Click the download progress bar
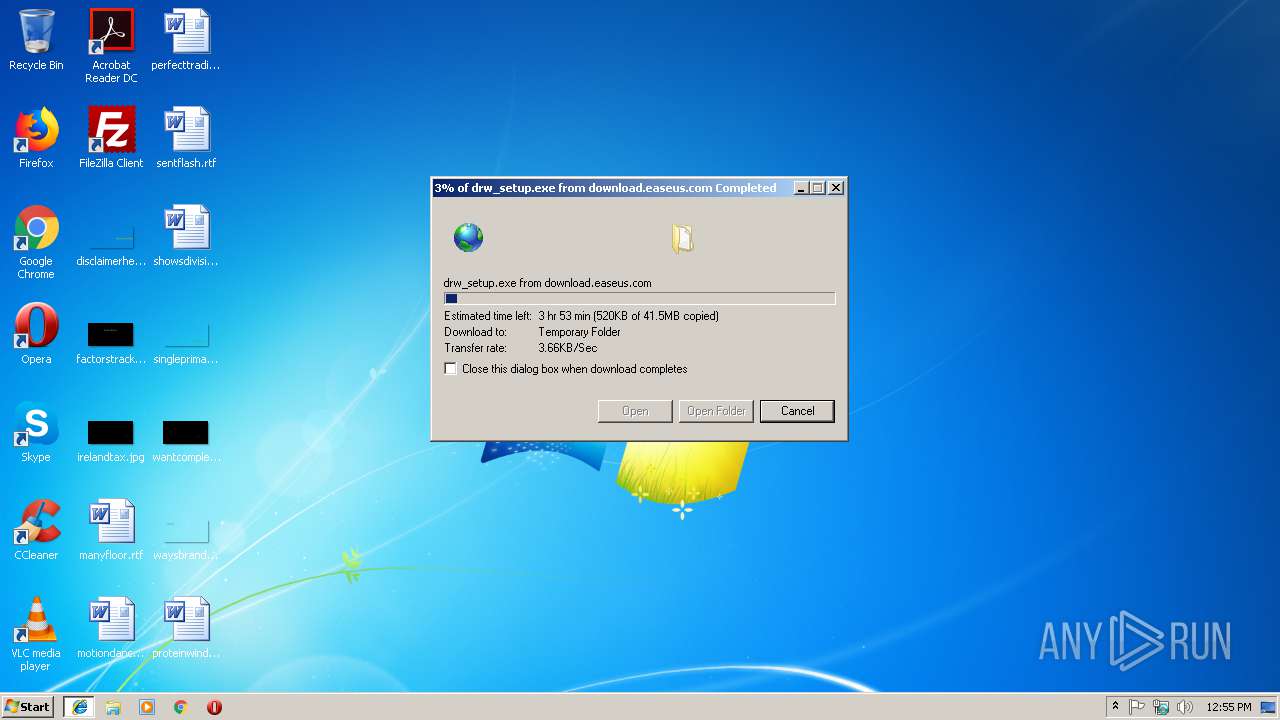Screen dimensions: 1280x720 coord(639,298)
